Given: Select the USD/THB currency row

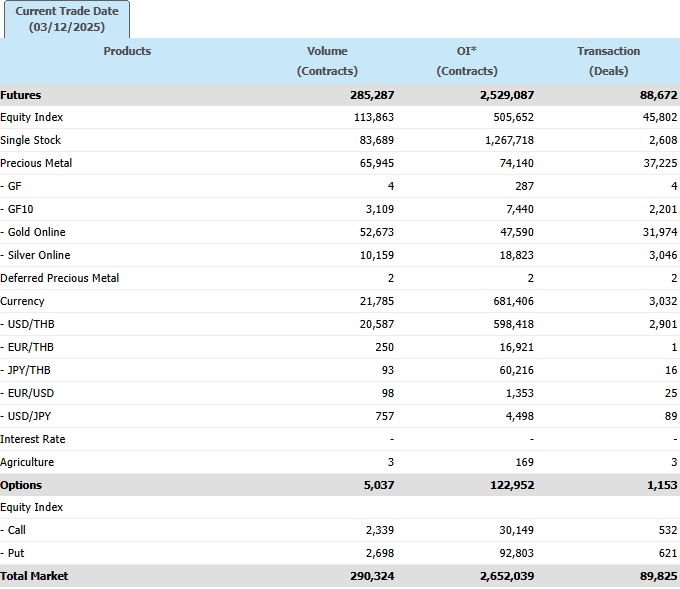Looking at the screenshot, I should click(28, 324).
